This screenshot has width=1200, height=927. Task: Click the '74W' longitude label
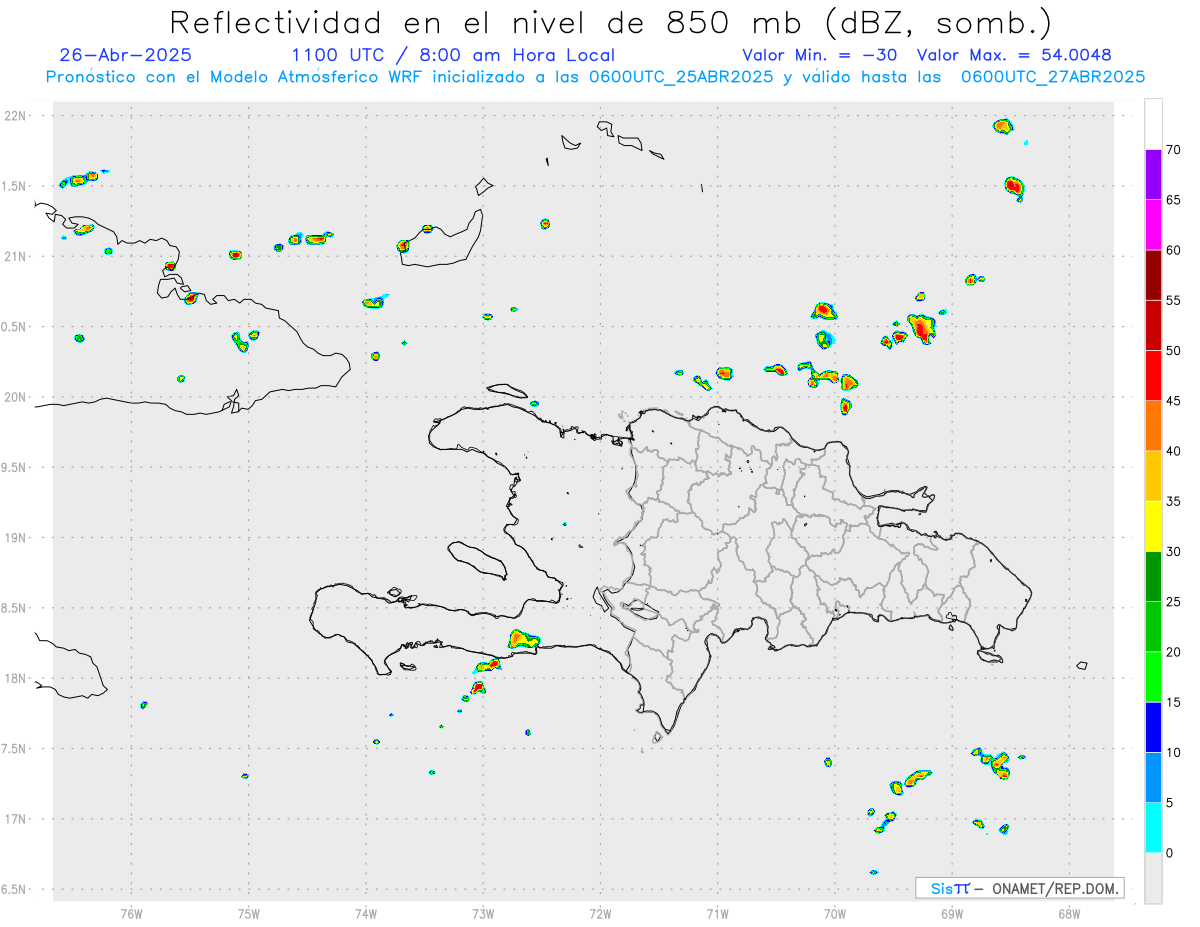pyautogui.click(x=366, y=914)
